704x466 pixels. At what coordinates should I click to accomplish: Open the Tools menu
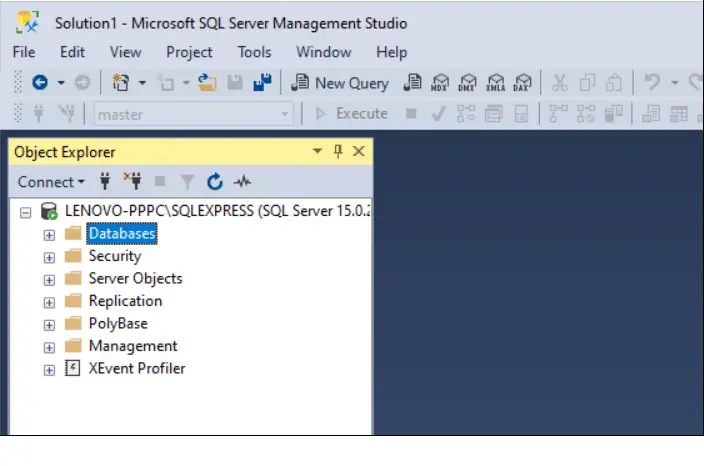[254, 52]
